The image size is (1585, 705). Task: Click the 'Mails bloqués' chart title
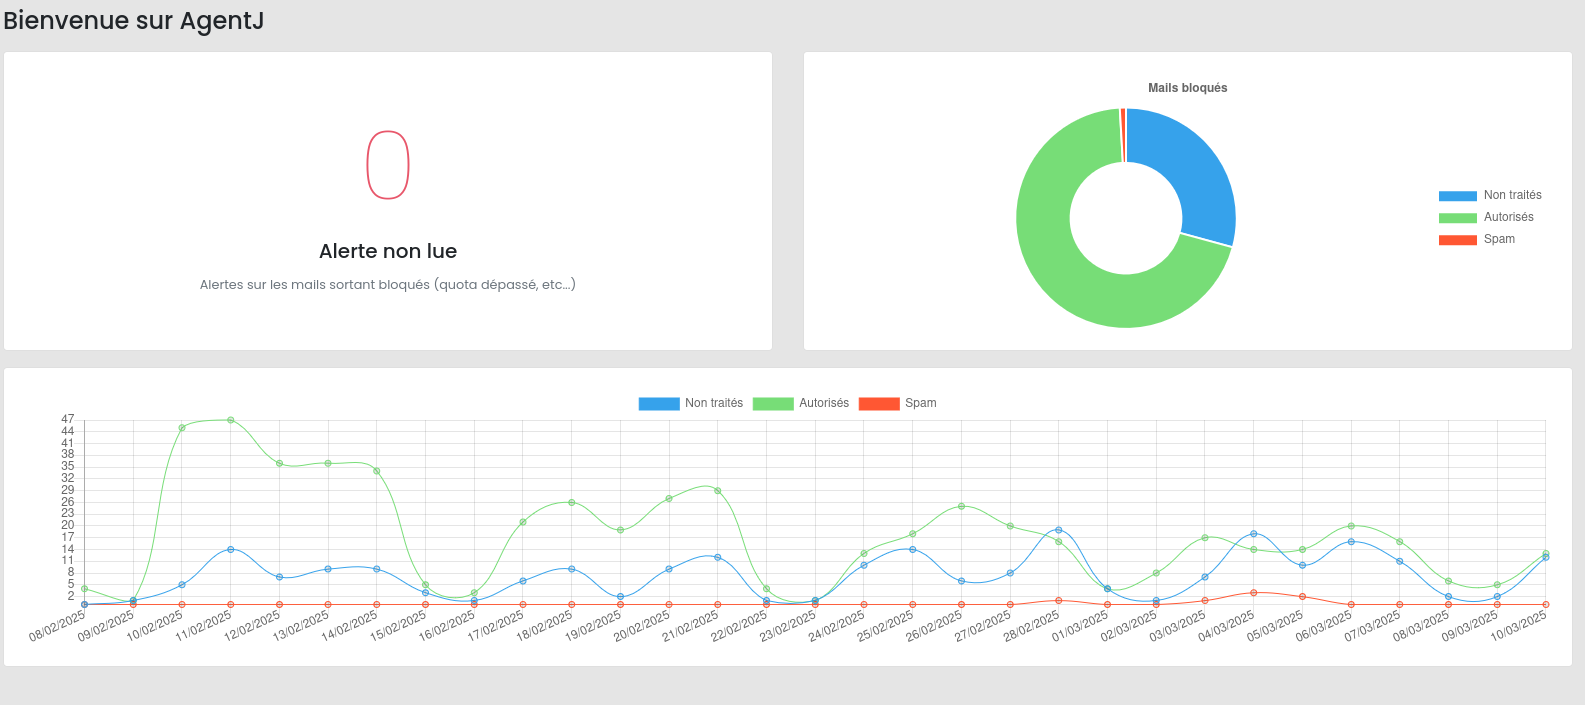pyautogui.click(x=1188, y=88)
